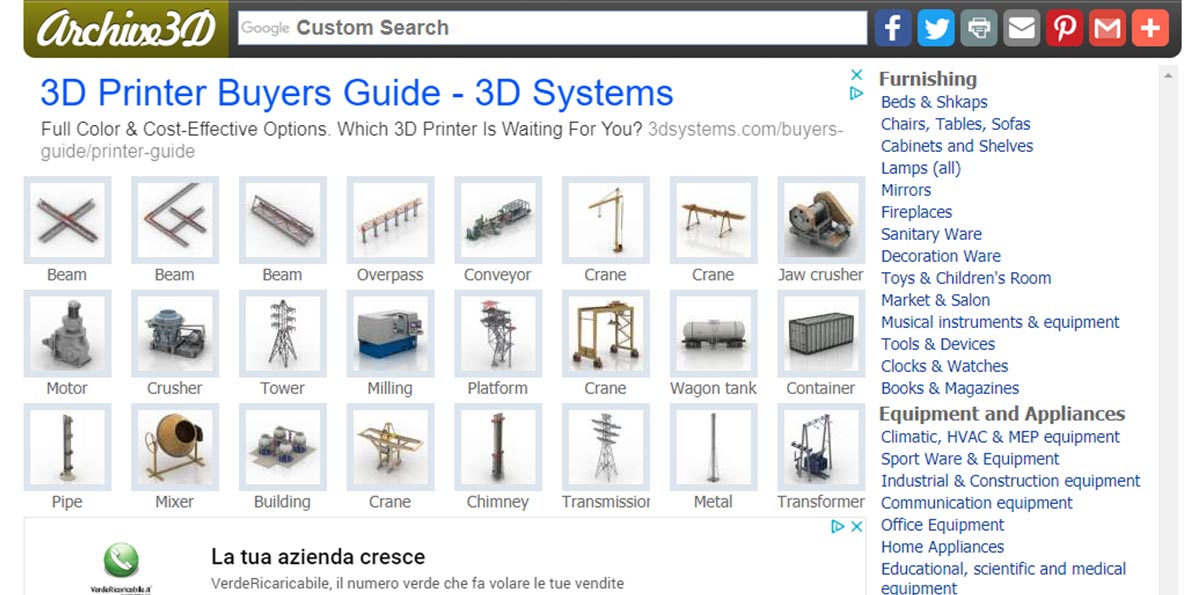The height and width of the screenshot is (595, 1200).
Task: Click the Twitter share icon
Action: click(936, 28)
